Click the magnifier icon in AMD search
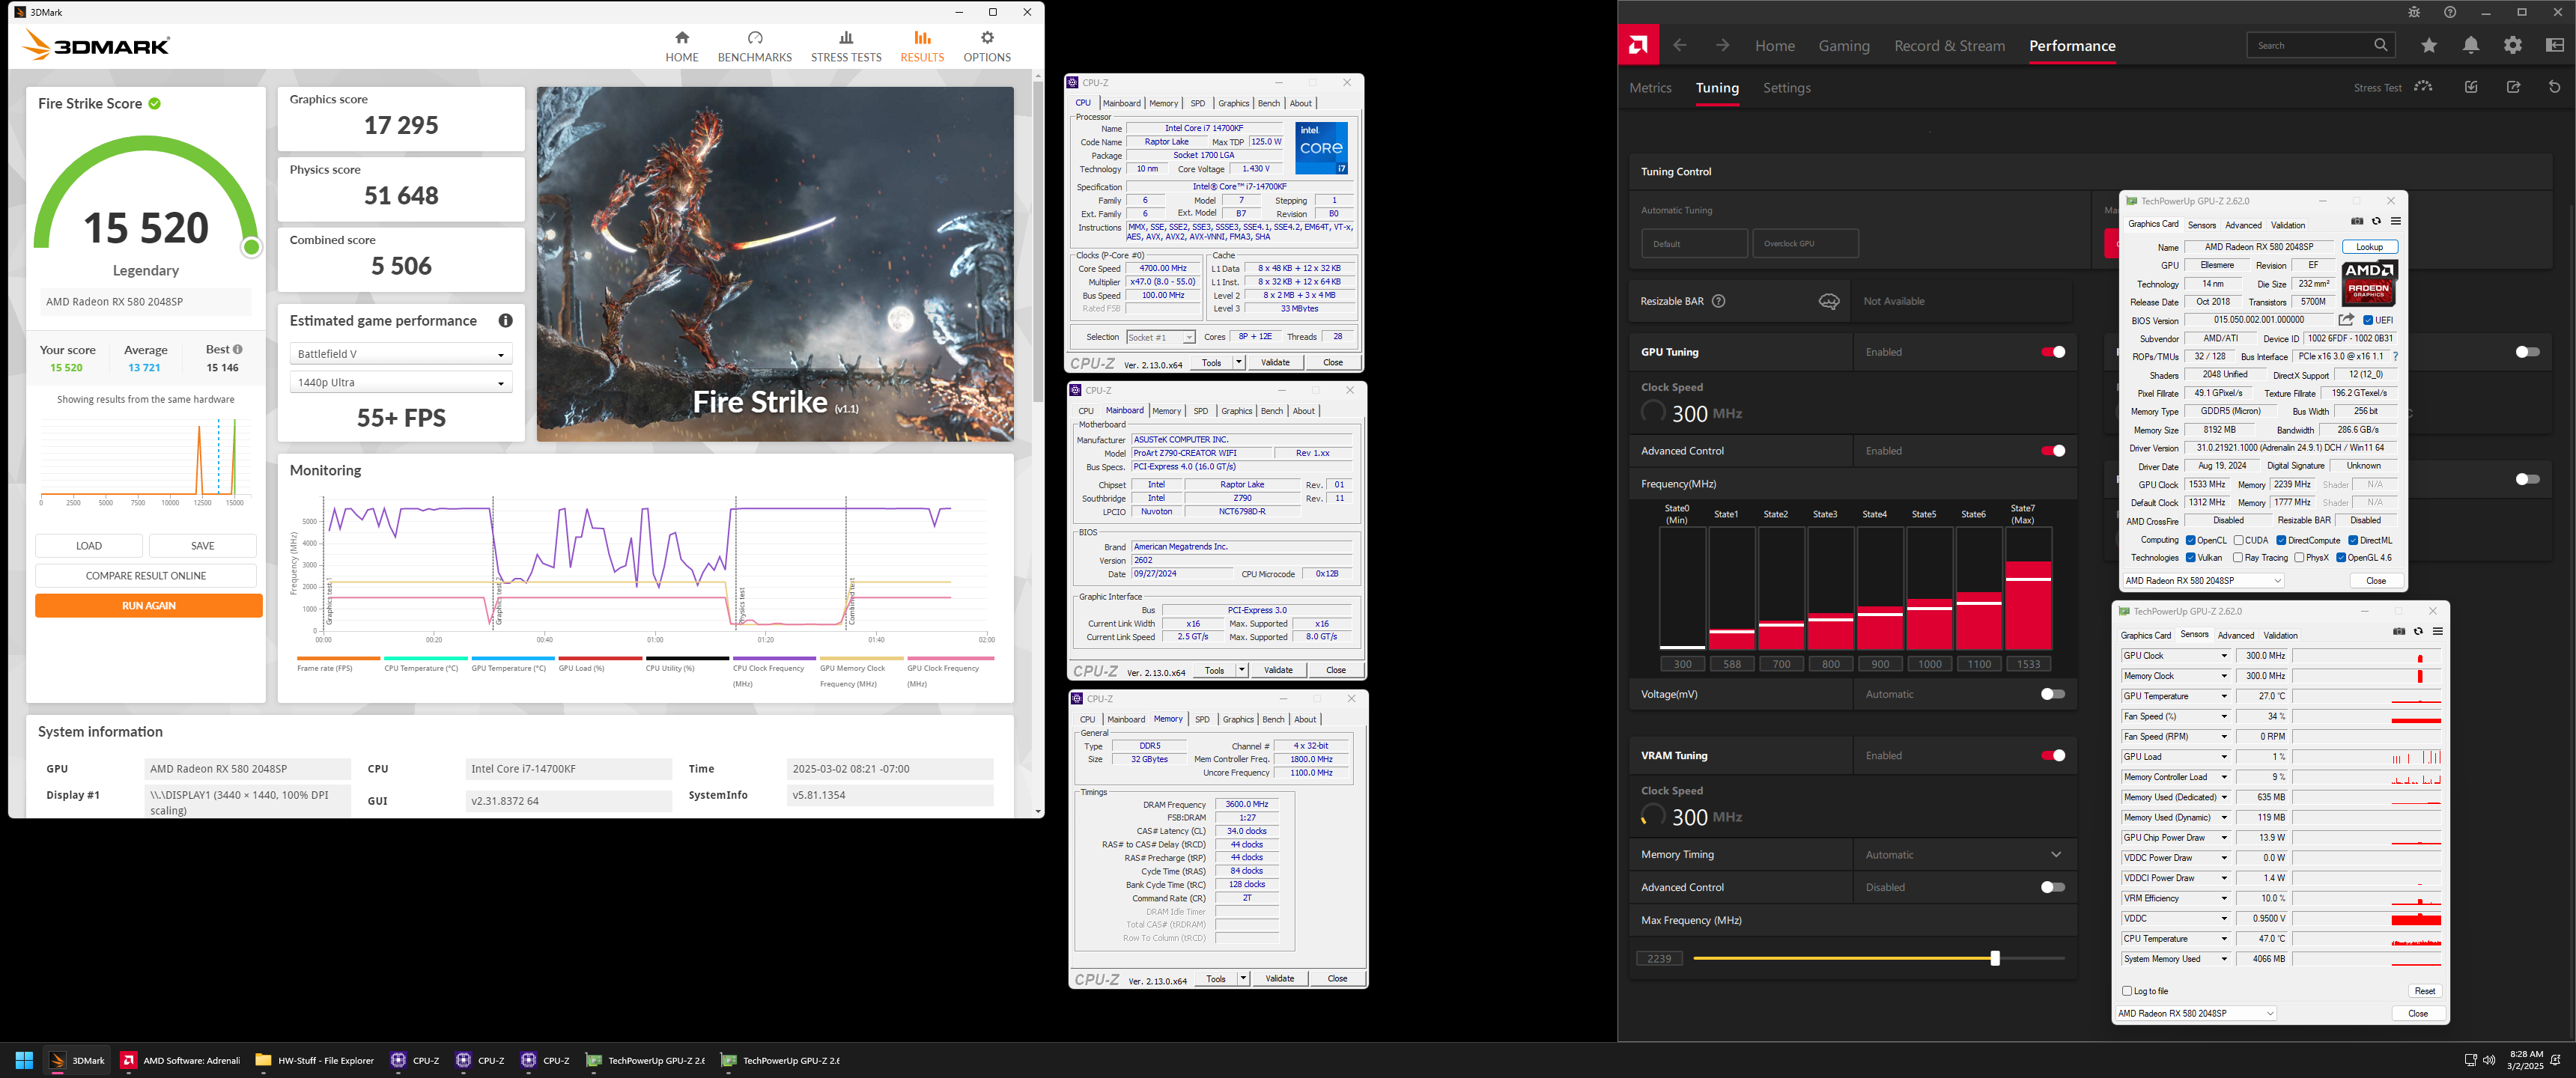The width and height of the screenshot is (2576, 1078). point(2381,45)
